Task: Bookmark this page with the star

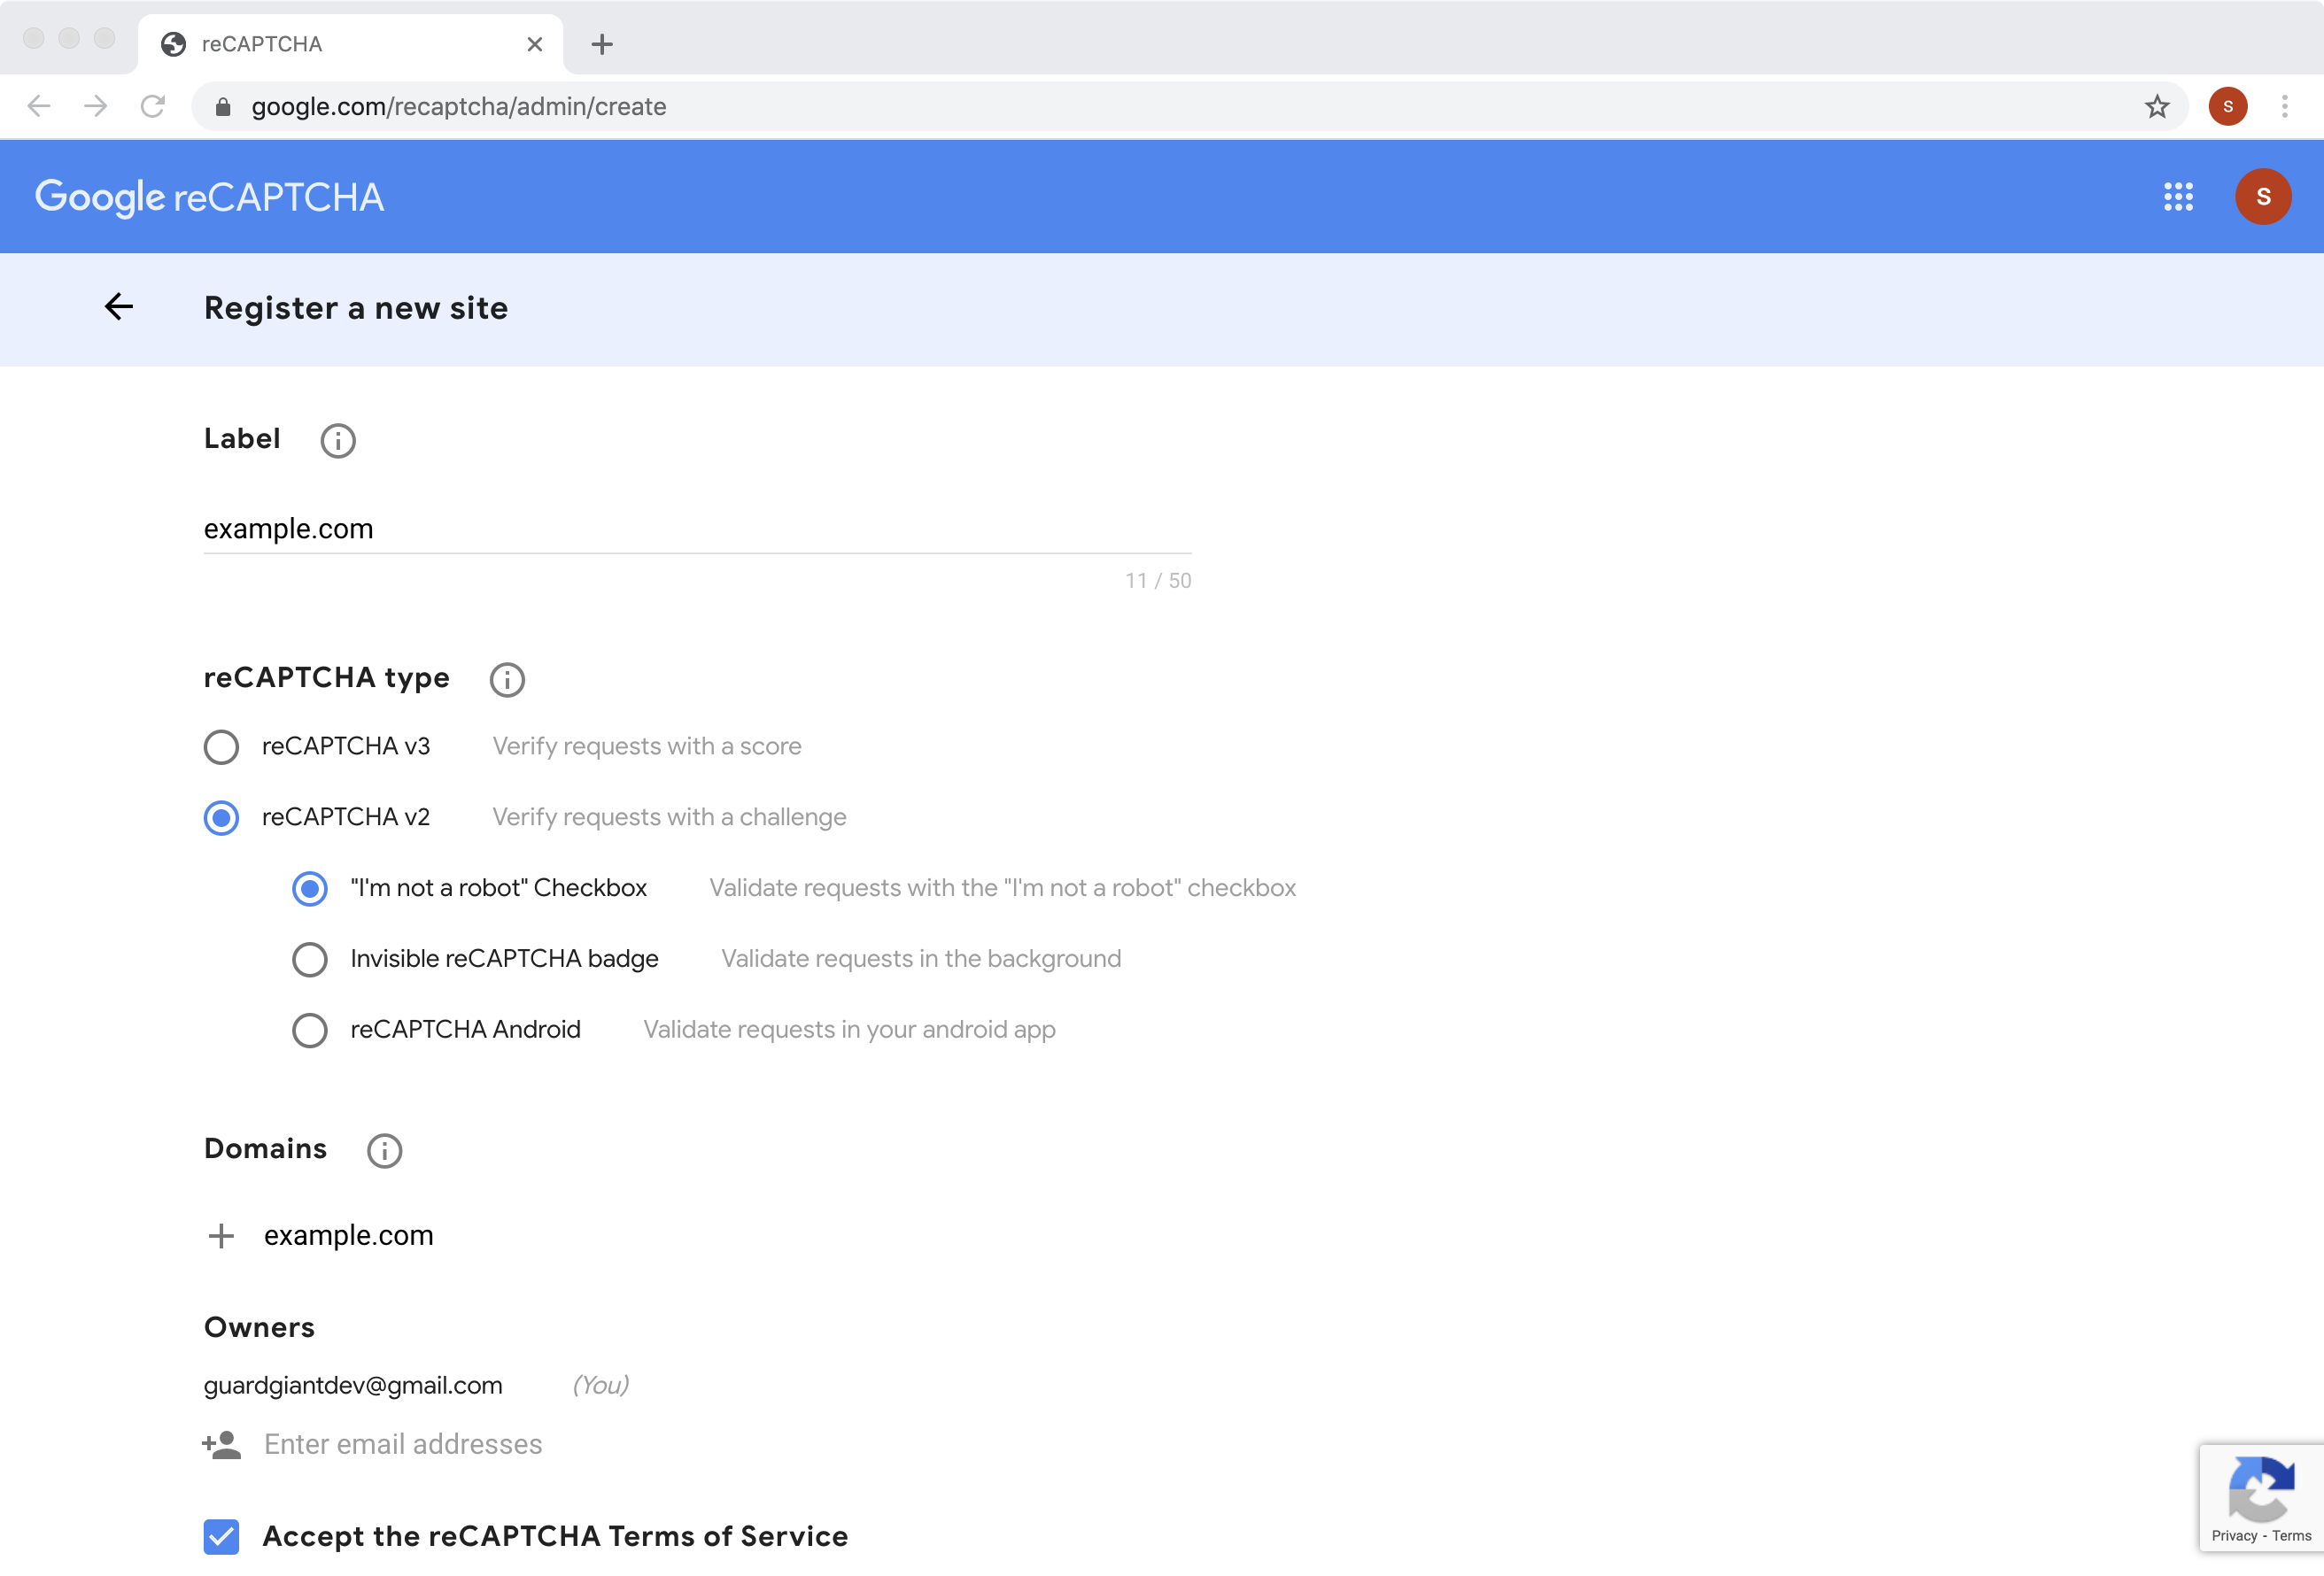Action: (2157, 106)
